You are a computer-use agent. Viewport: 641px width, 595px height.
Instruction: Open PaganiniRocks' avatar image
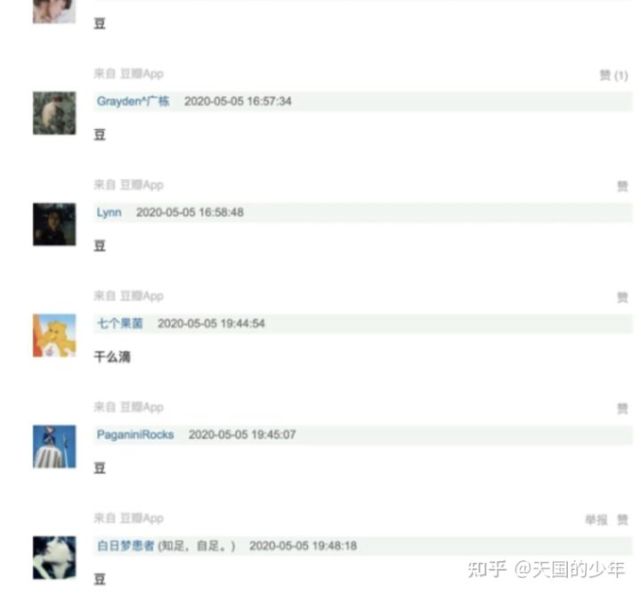click(x=54, y=447)
